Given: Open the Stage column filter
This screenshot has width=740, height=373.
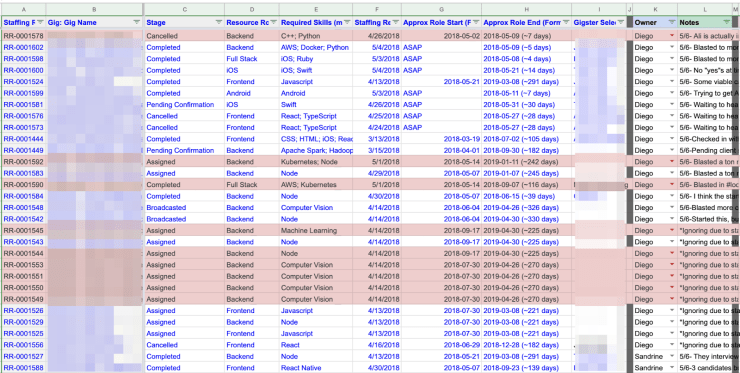Looking at the screenshot, I should click(219, 22).
